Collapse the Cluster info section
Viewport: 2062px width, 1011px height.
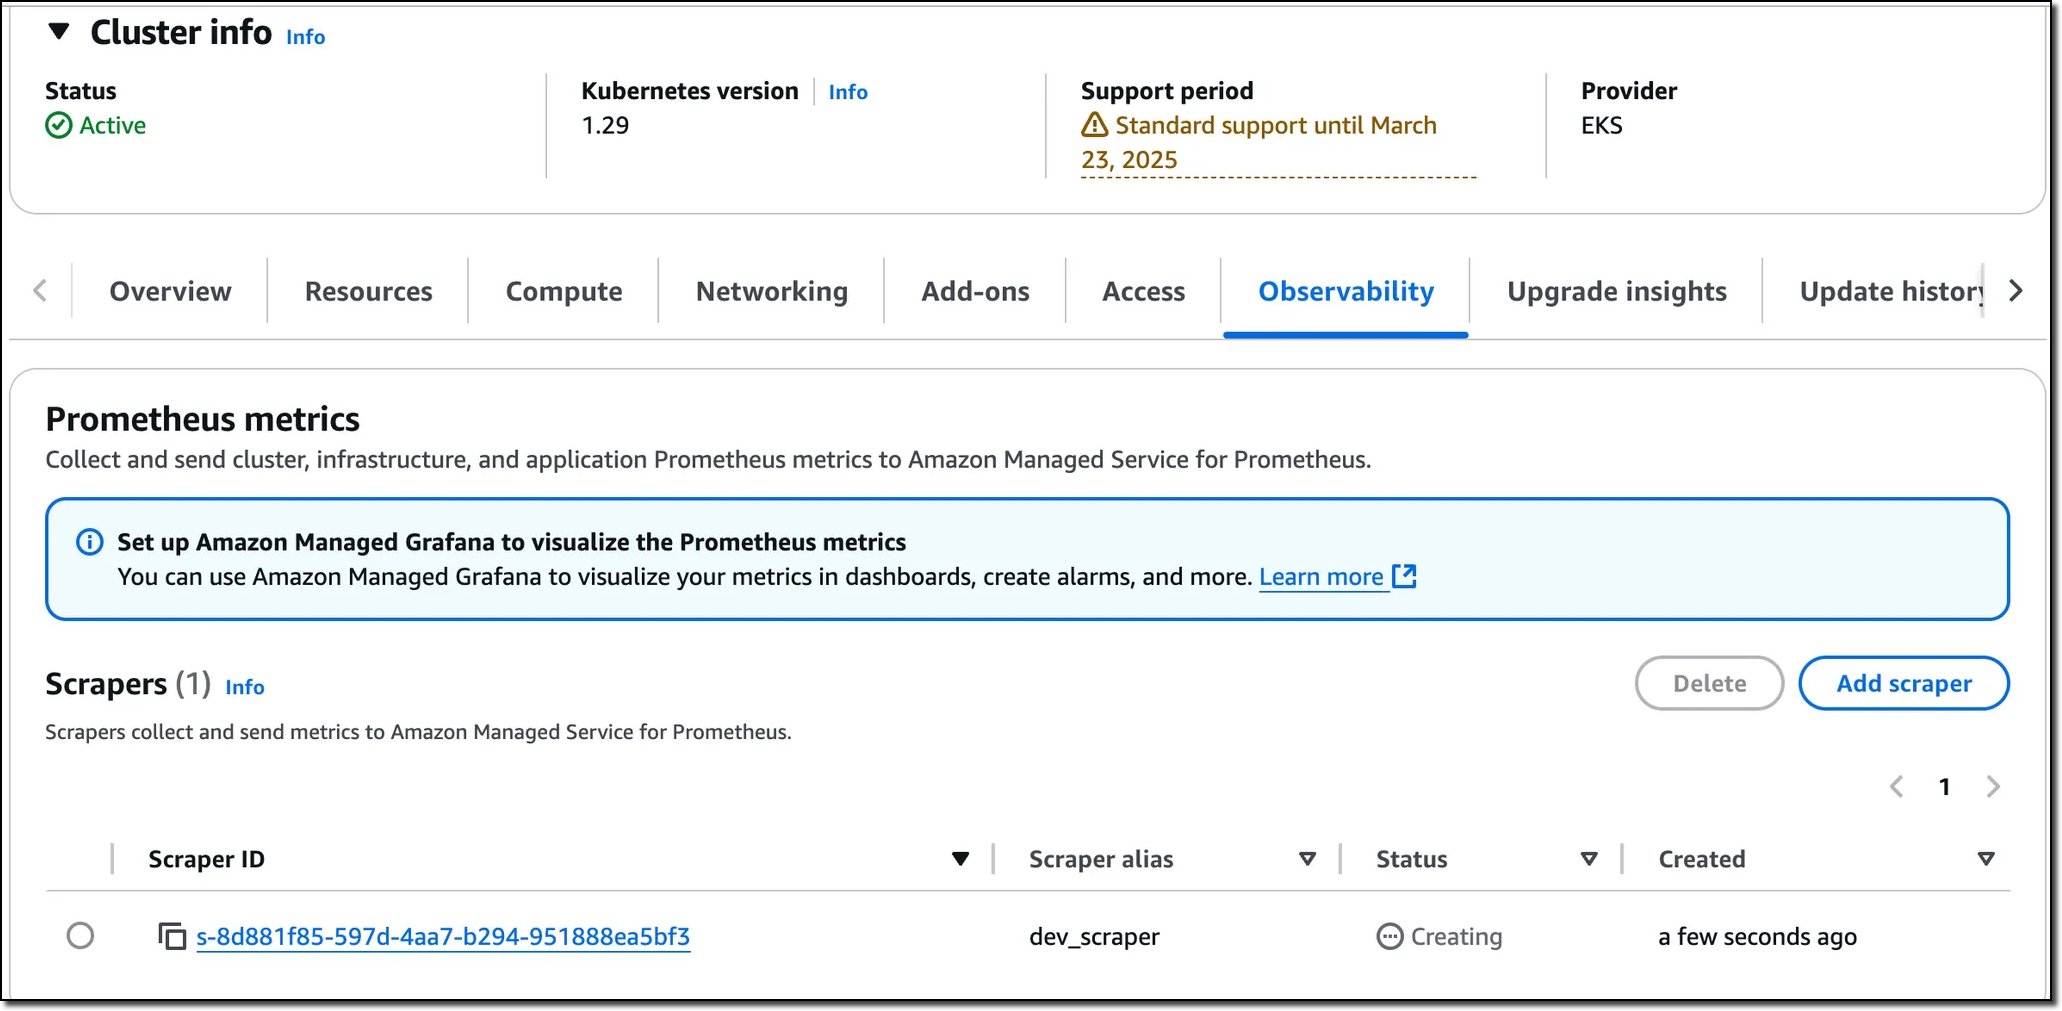coord(58,31)
